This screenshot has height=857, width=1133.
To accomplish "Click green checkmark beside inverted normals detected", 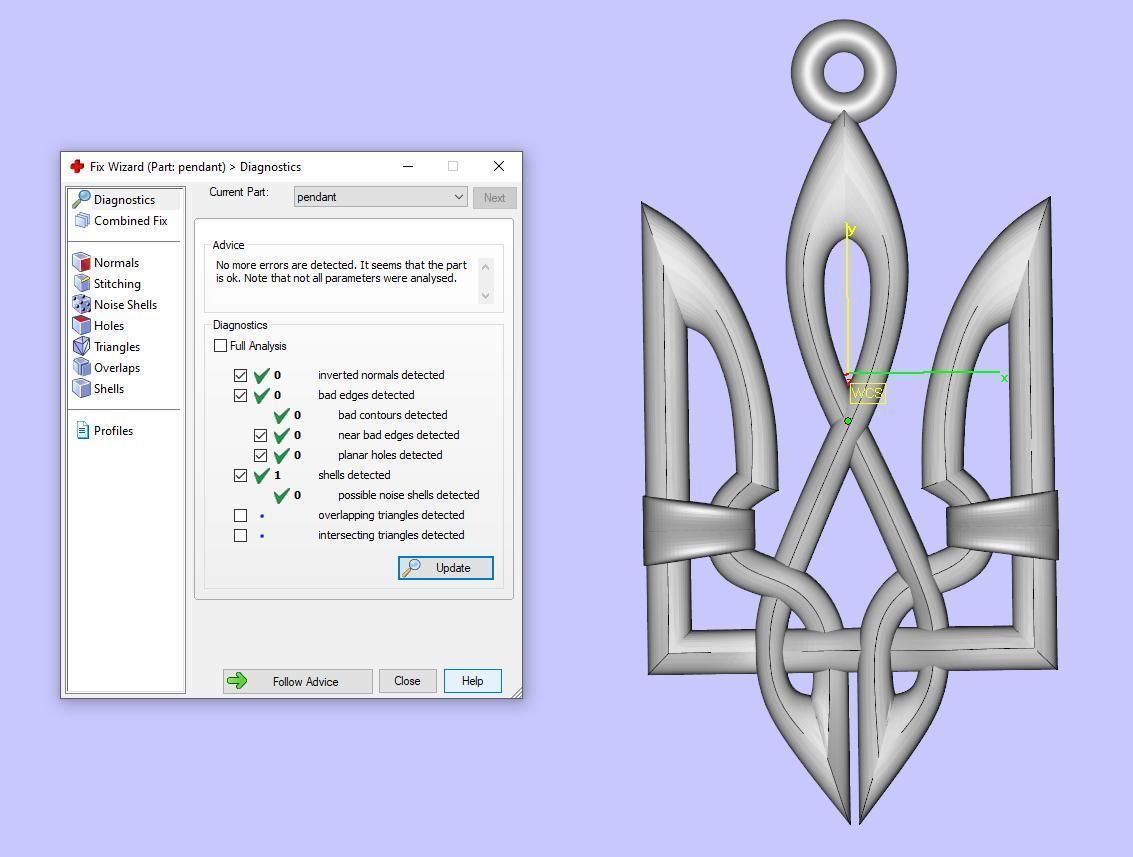I will point(262,375).
